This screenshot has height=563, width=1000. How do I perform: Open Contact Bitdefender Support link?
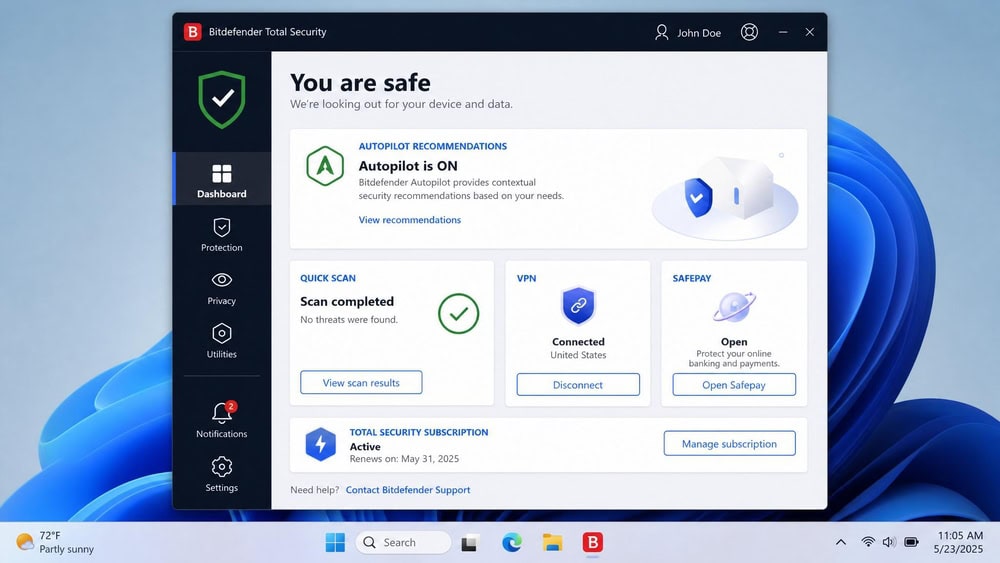click(408, 490)
